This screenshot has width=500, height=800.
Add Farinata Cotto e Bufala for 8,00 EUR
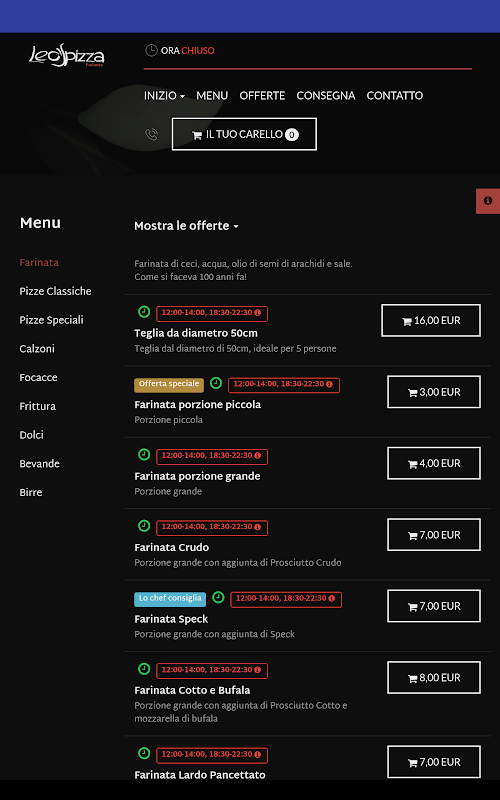tap(434, 678)
